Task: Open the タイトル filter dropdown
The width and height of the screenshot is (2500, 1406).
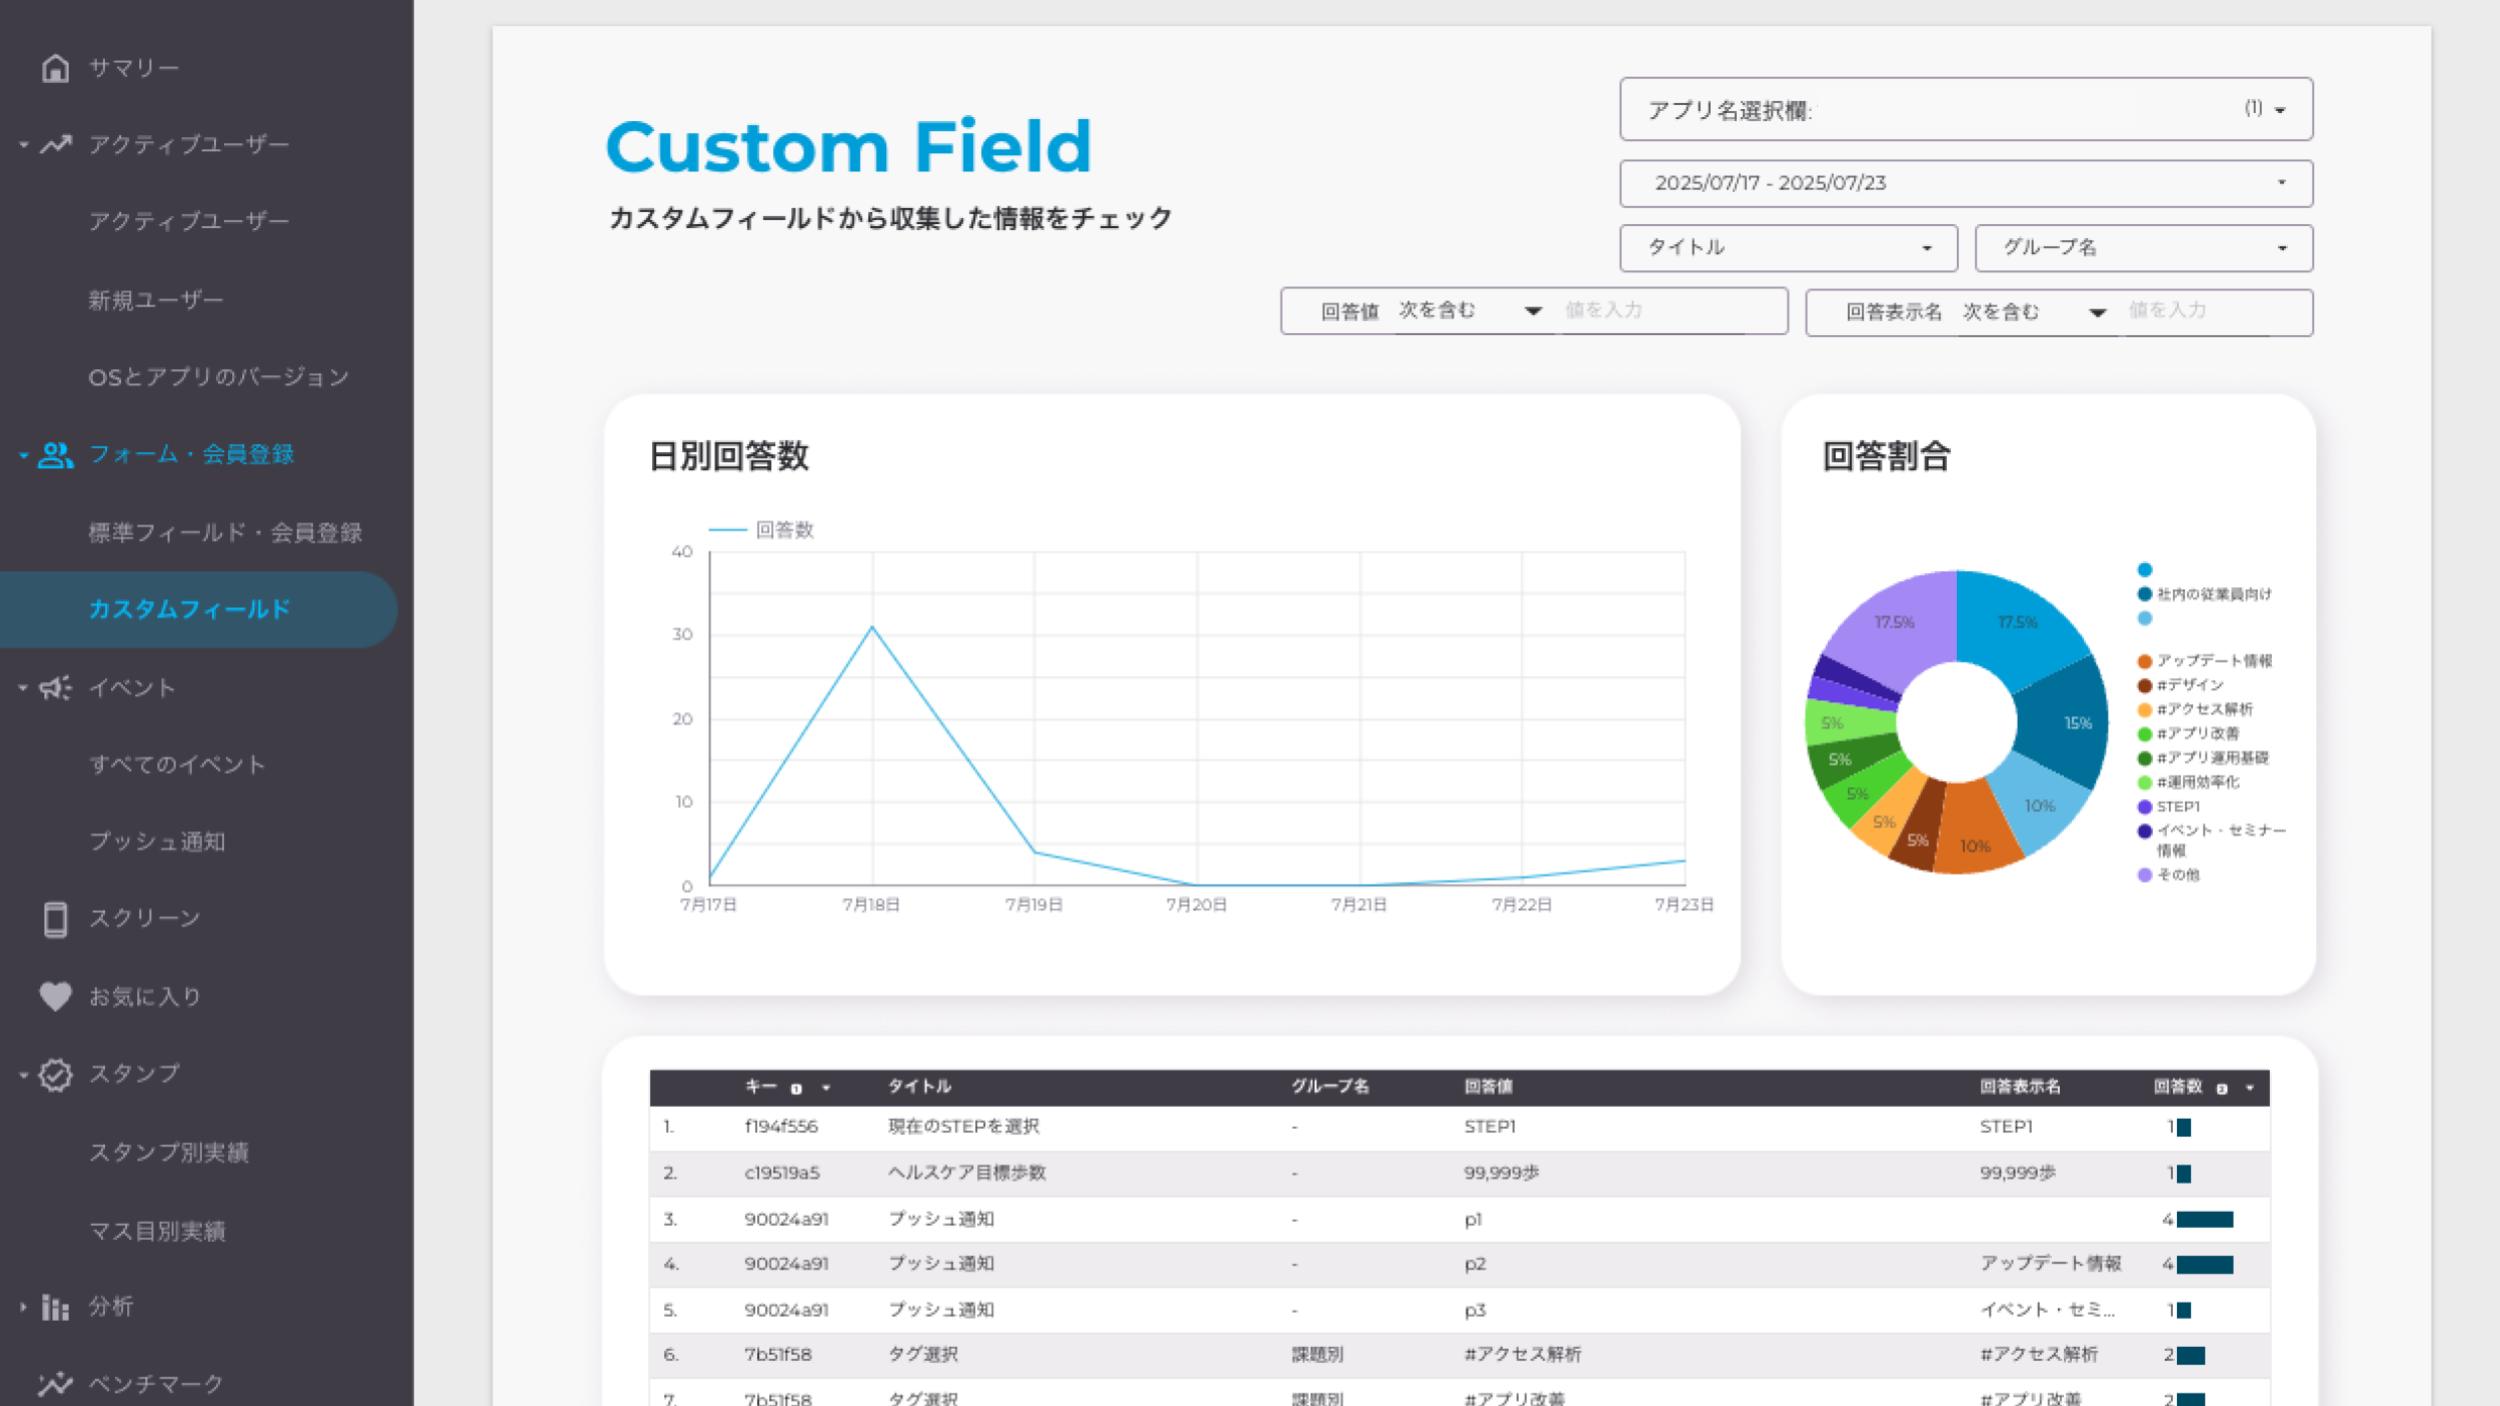Action: (x=1788, y=248)
